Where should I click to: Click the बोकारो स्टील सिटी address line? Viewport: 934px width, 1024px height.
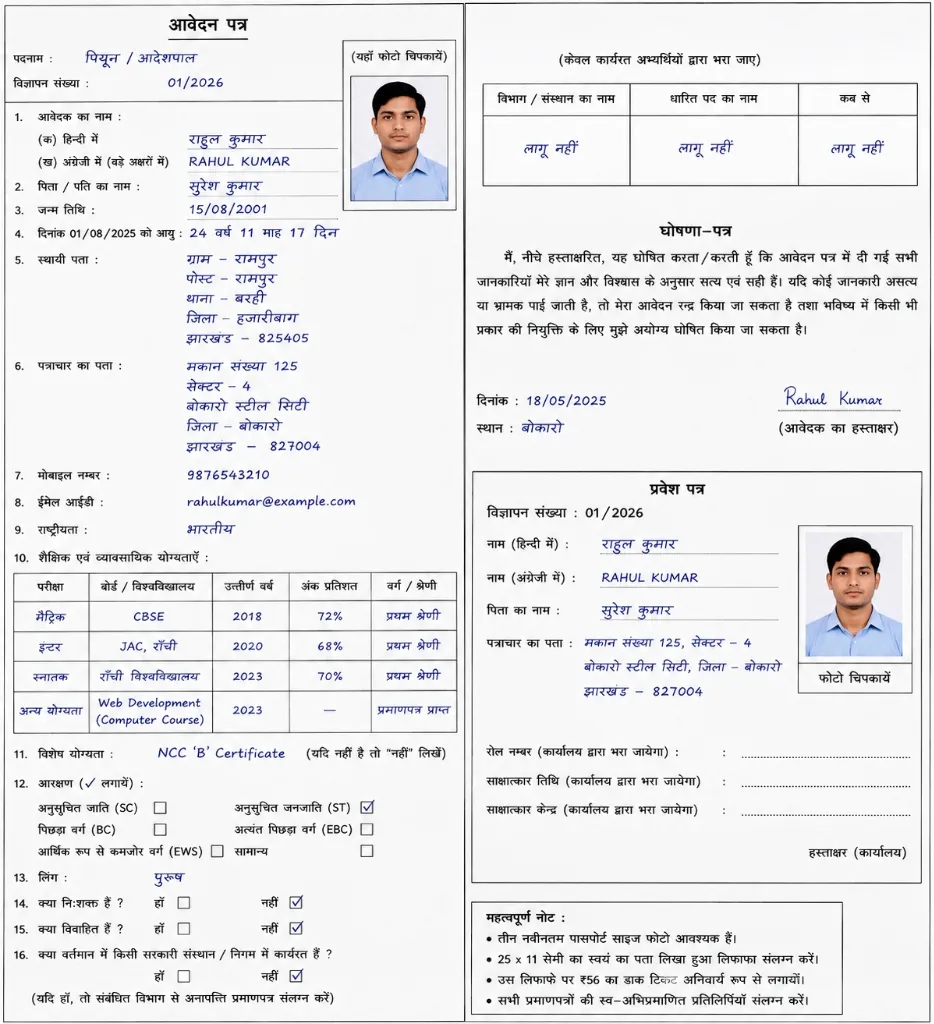(x=247, y=406)
